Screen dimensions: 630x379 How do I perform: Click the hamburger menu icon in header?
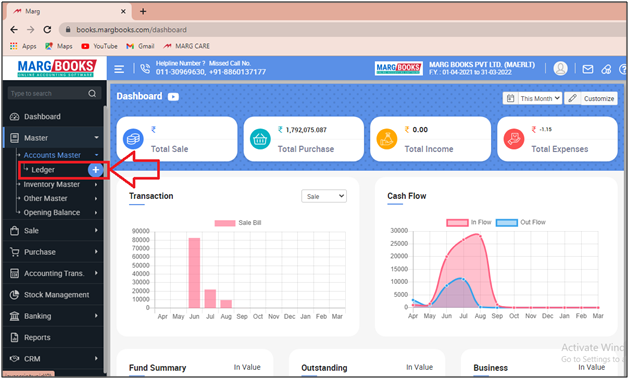[119, 69]
